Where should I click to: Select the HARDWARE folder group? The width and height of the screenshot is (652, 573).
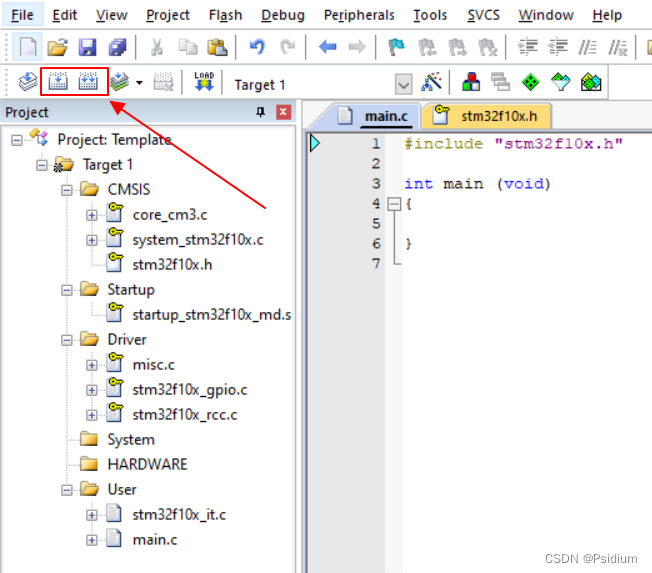(x=147, y=464)
